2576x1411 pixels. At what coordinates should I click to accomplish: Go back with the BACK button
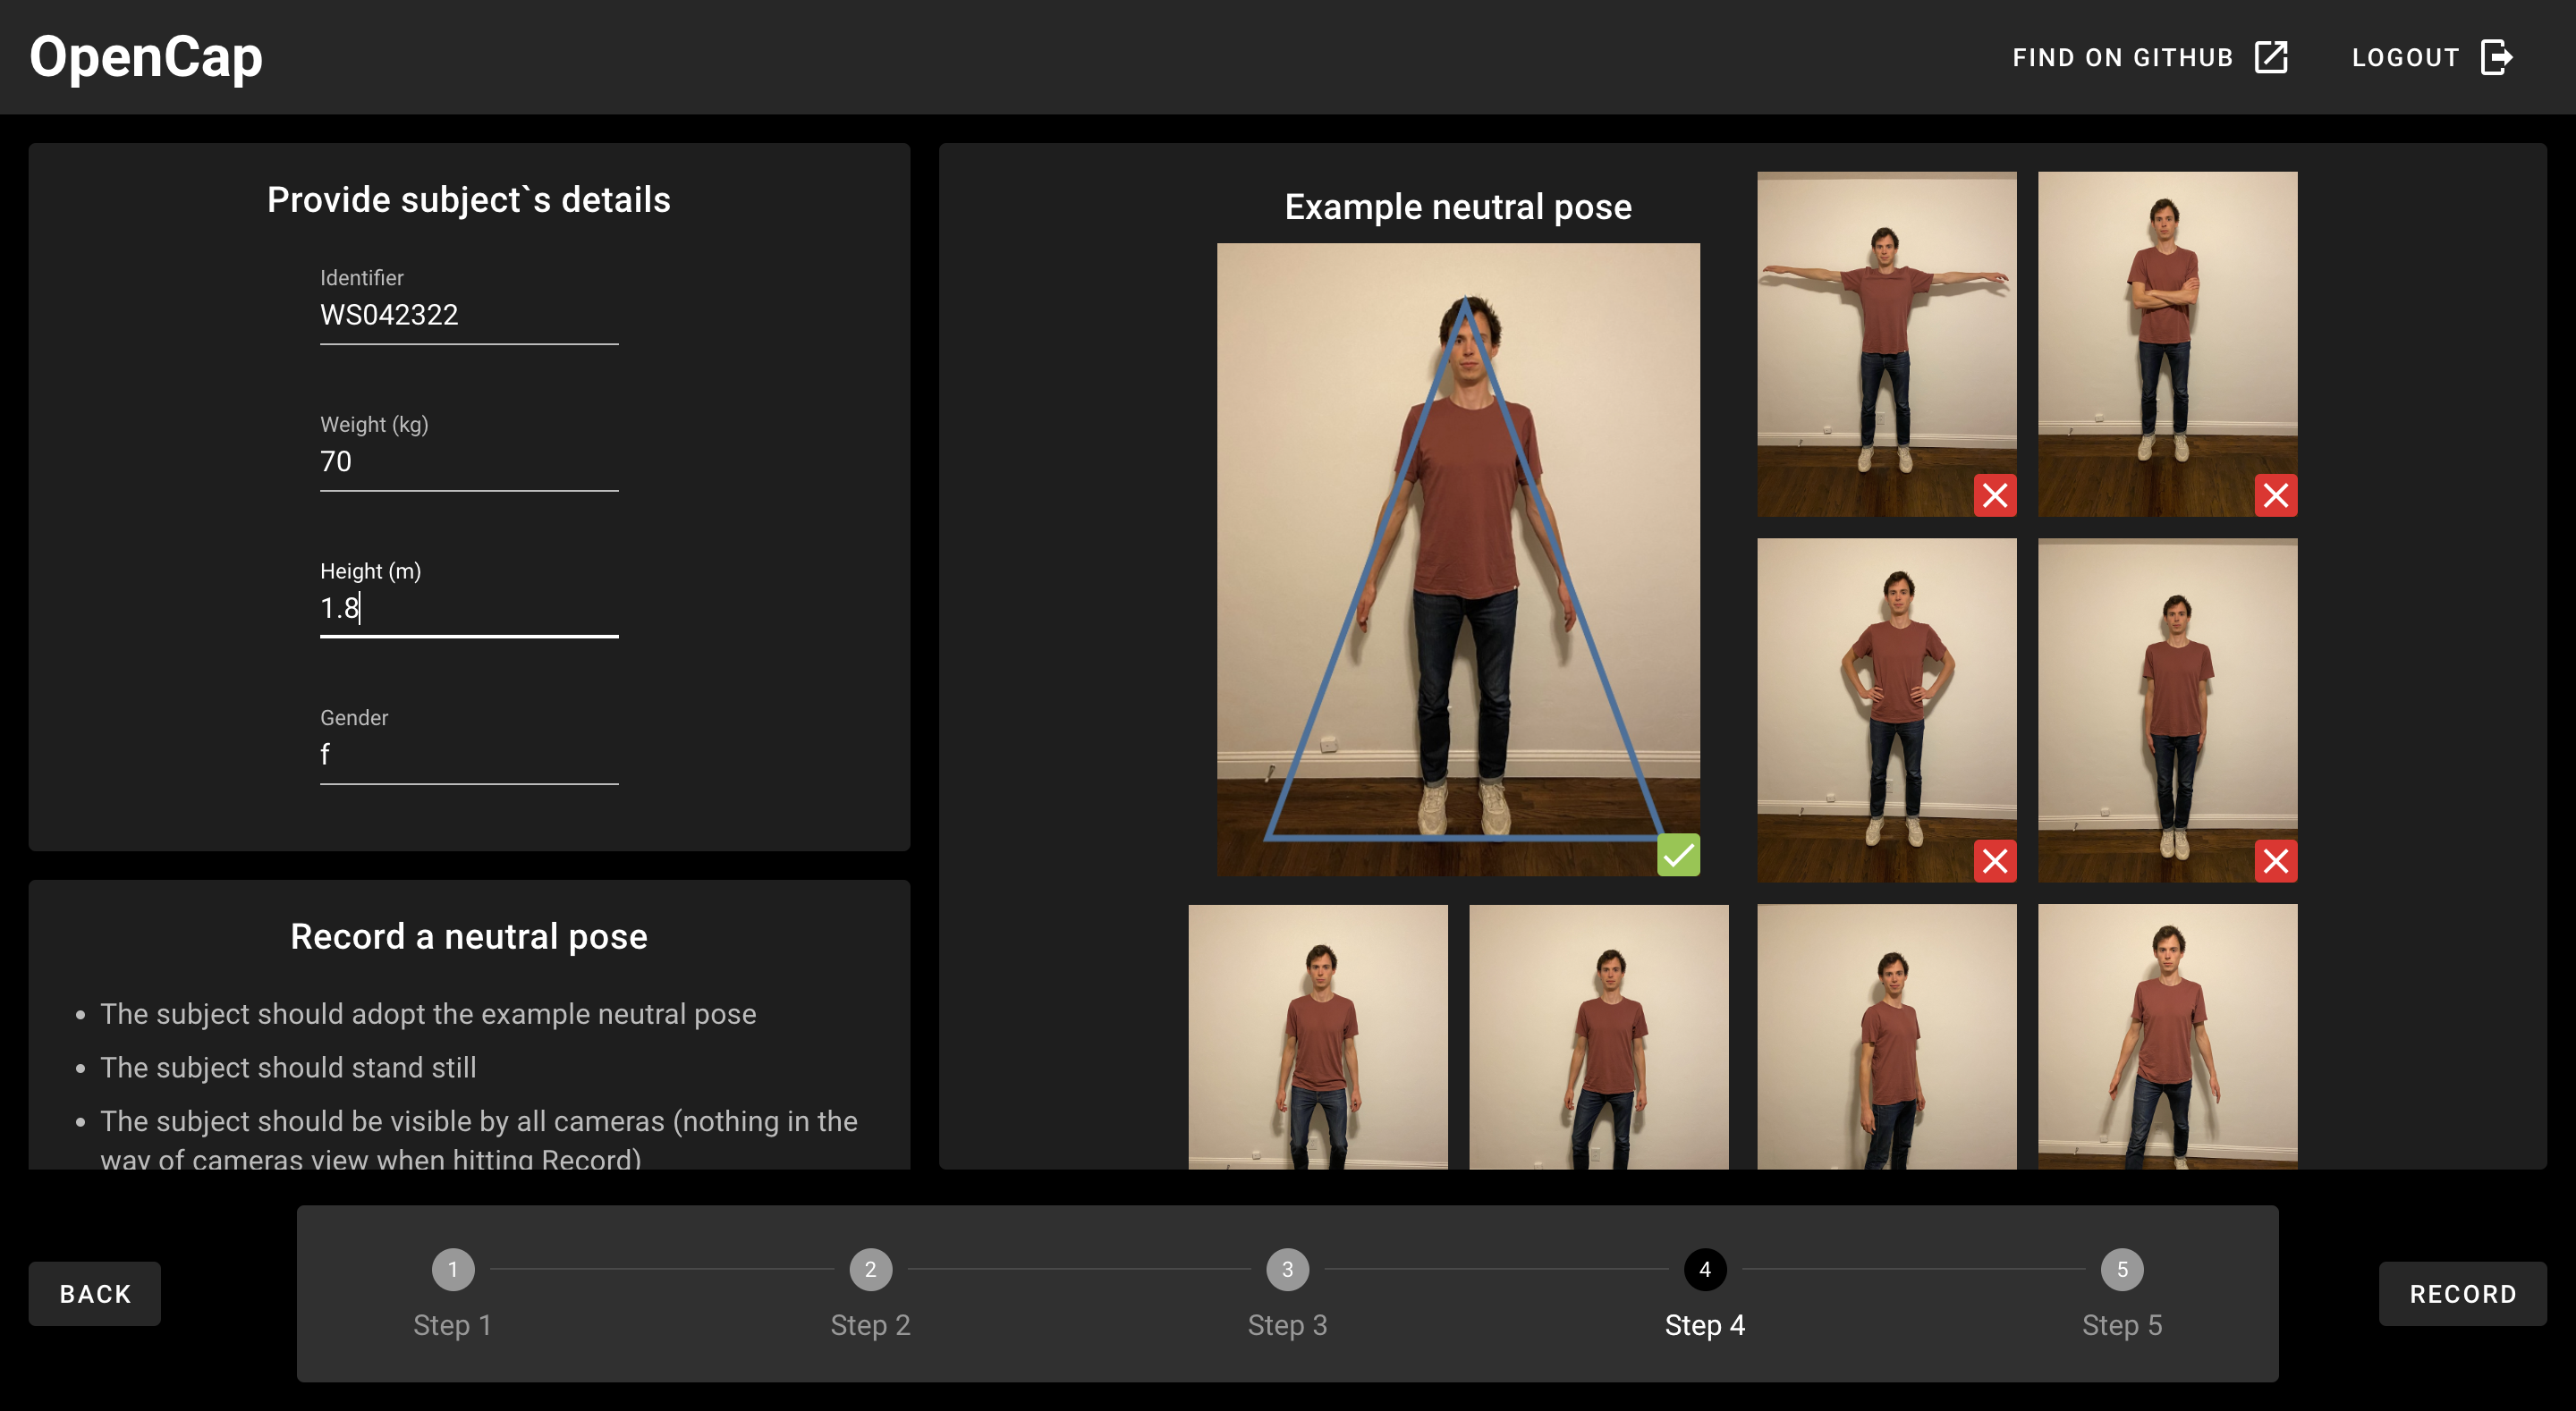95,1293
